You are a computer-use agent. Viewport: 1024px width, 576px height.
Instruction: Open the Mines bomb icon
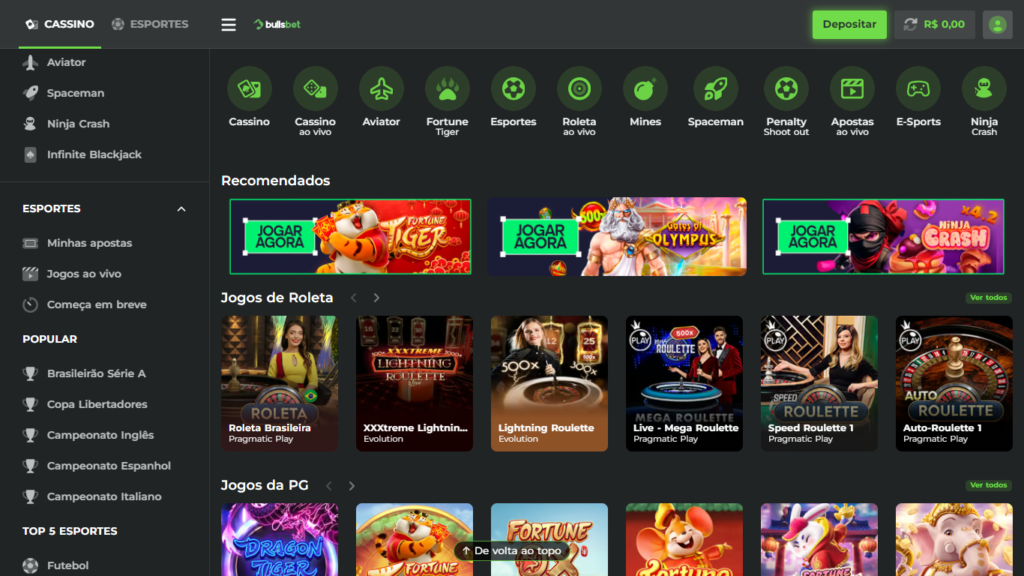pyautogui.click(x=645, y=89)
